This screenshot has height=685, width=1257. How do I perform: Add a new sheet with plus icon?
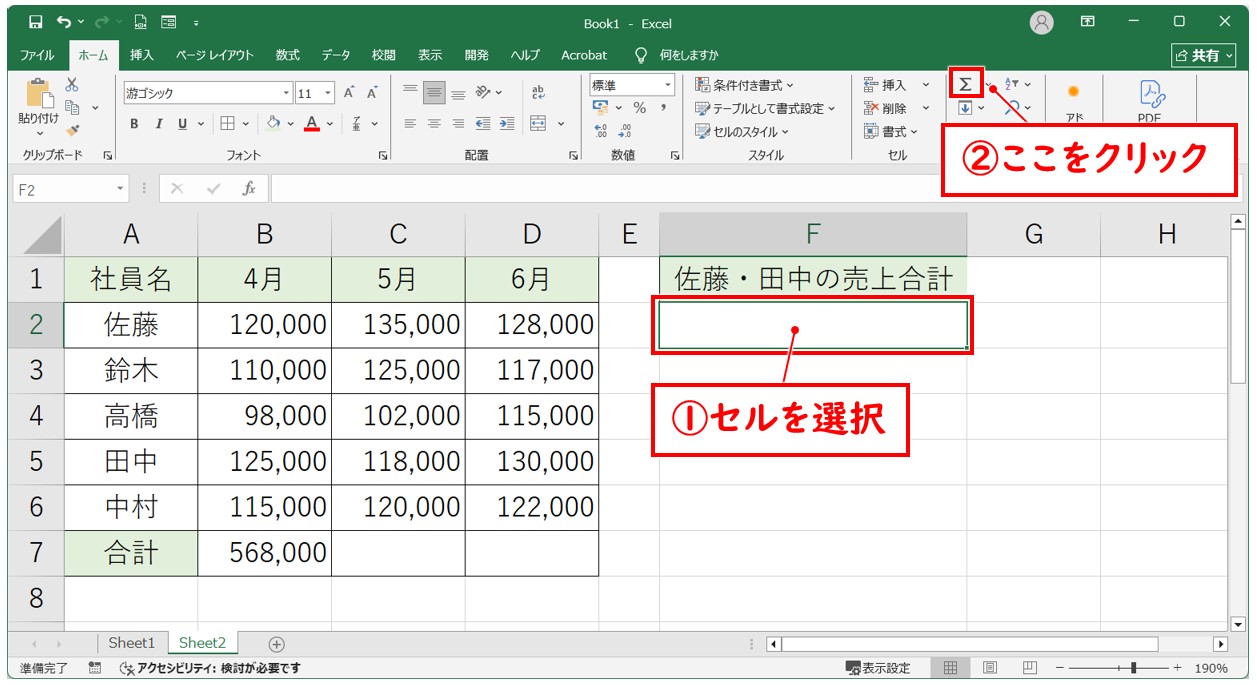click(277, 644)
